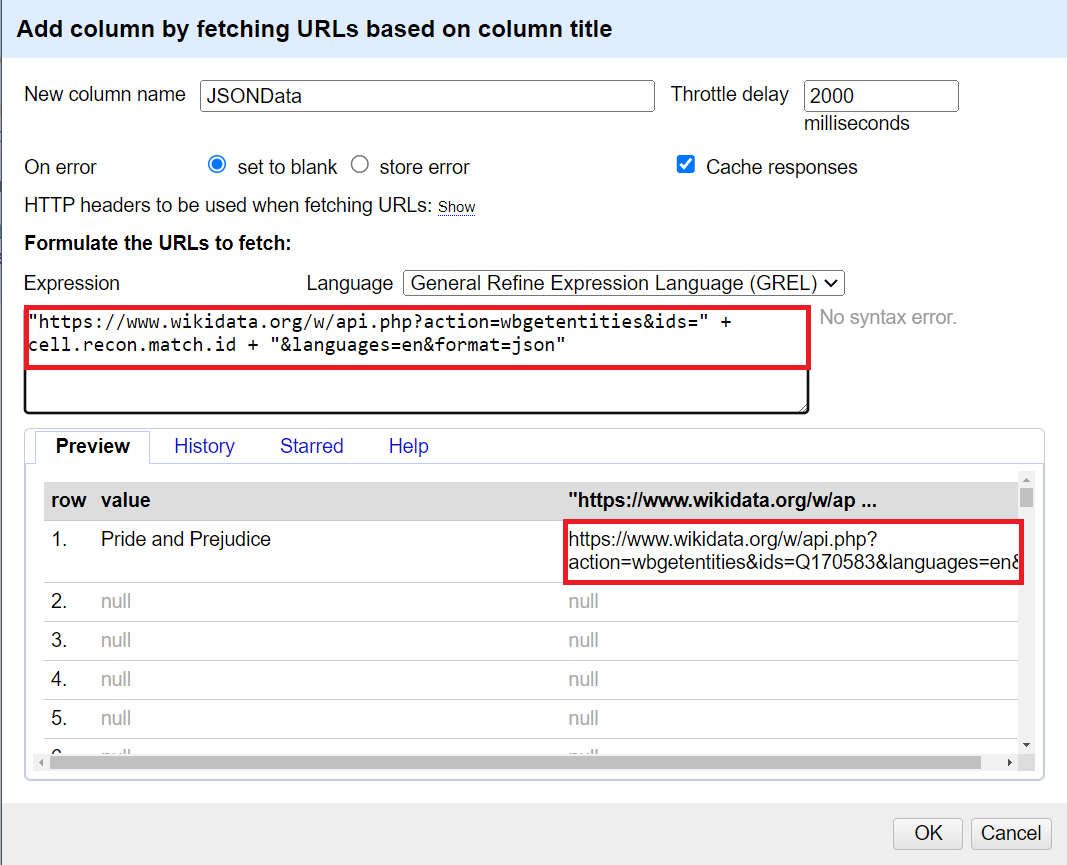Open the Starred expressions tab

pos(311,447)
